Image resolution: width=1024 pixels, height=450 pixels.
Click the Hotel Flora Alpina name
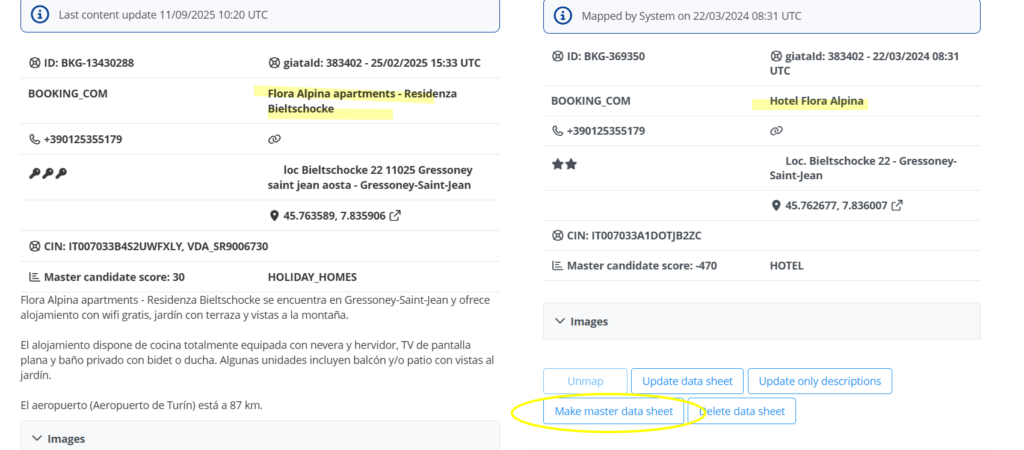pos(817,101)
